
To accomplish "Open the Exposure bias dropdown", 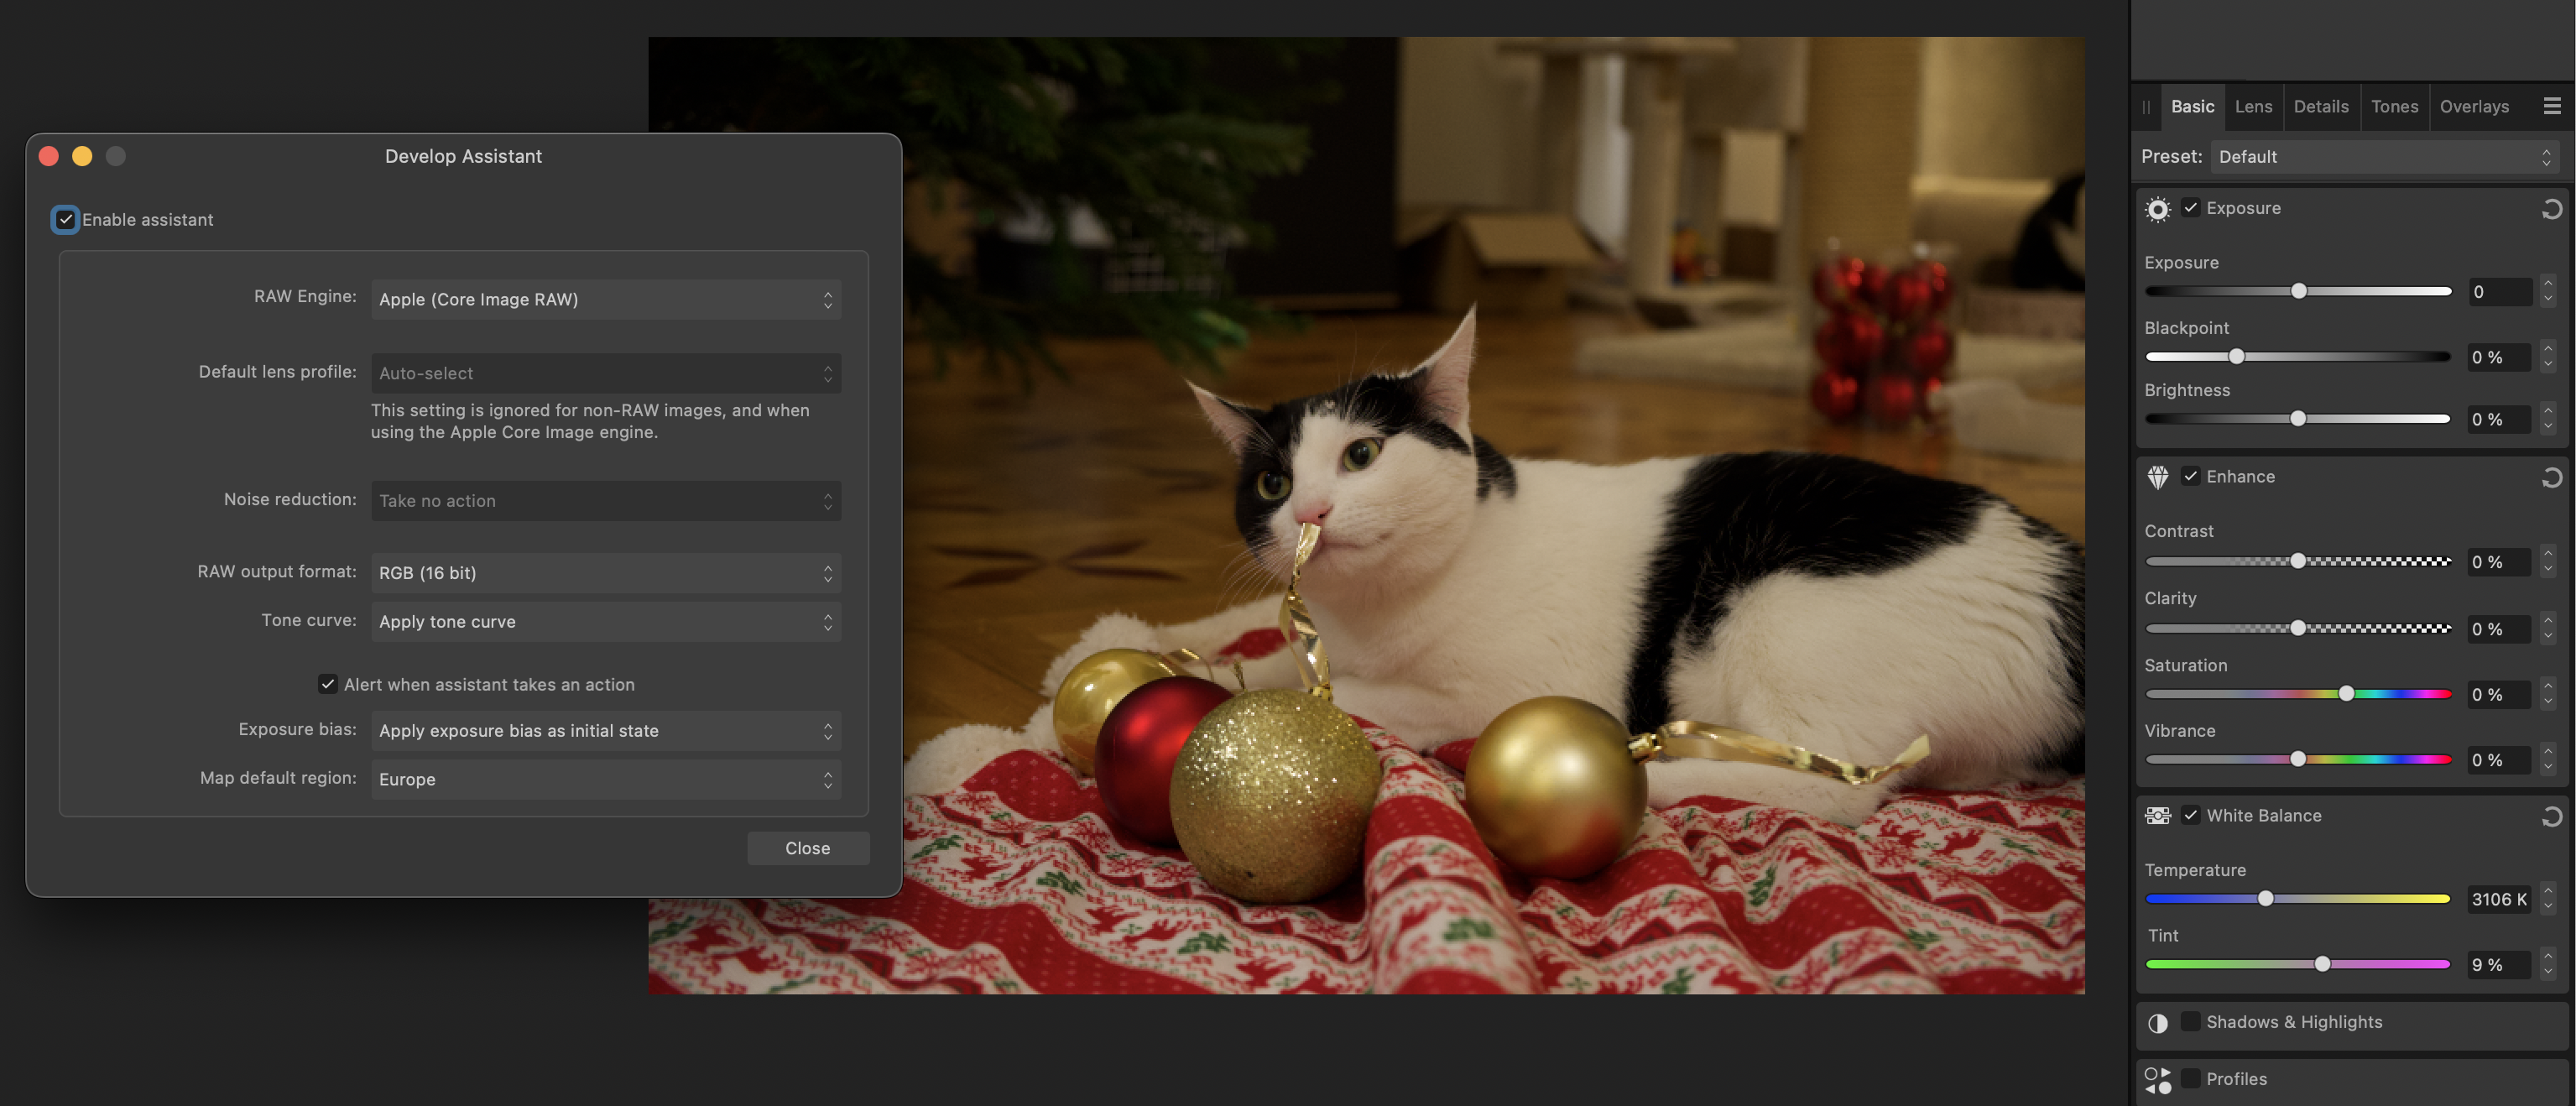I will [606, 730].
